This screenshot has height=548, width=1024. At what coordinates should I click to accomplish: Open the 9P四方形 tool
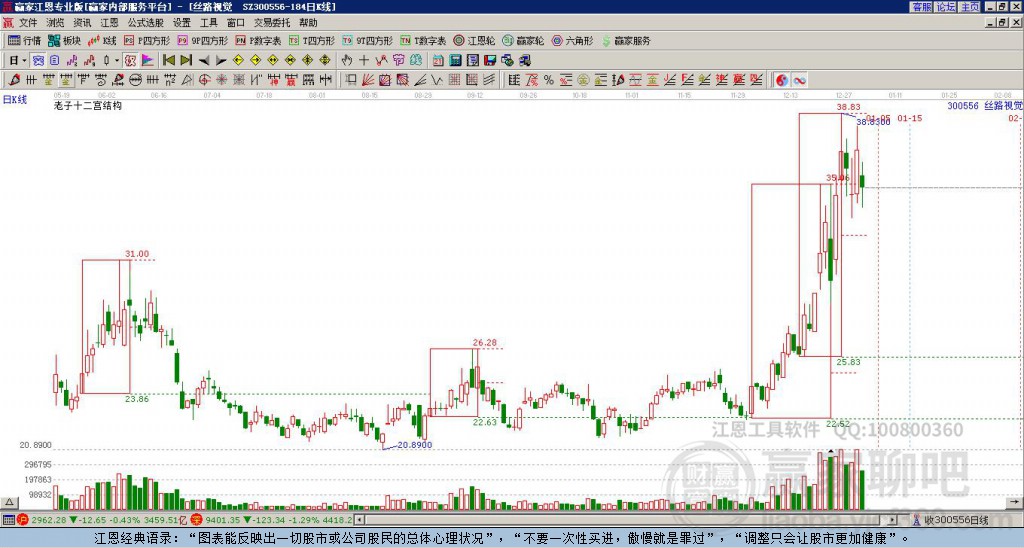pyautogui.click(x=203, y=40)
